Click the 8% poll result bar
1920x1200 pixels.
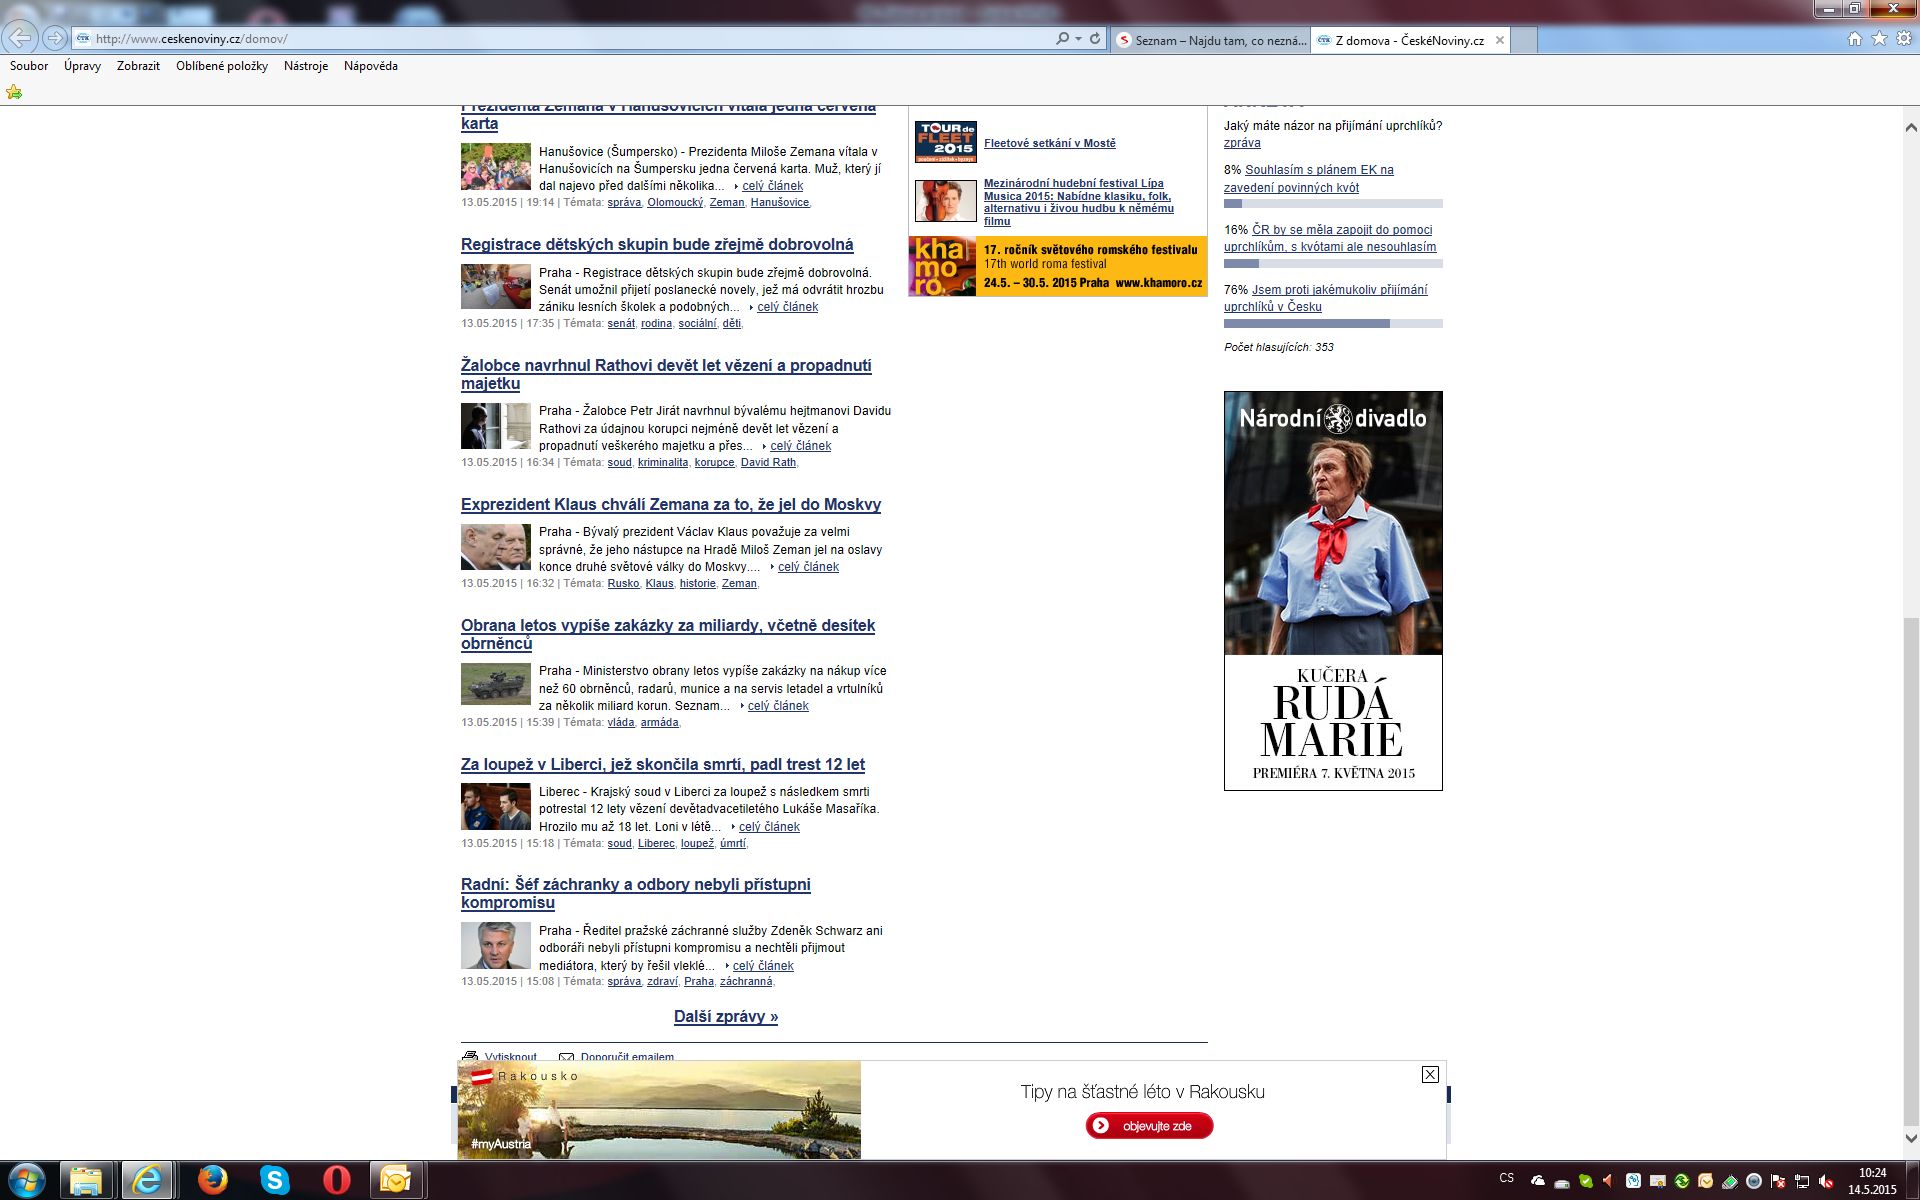[x=1333, y=204]
